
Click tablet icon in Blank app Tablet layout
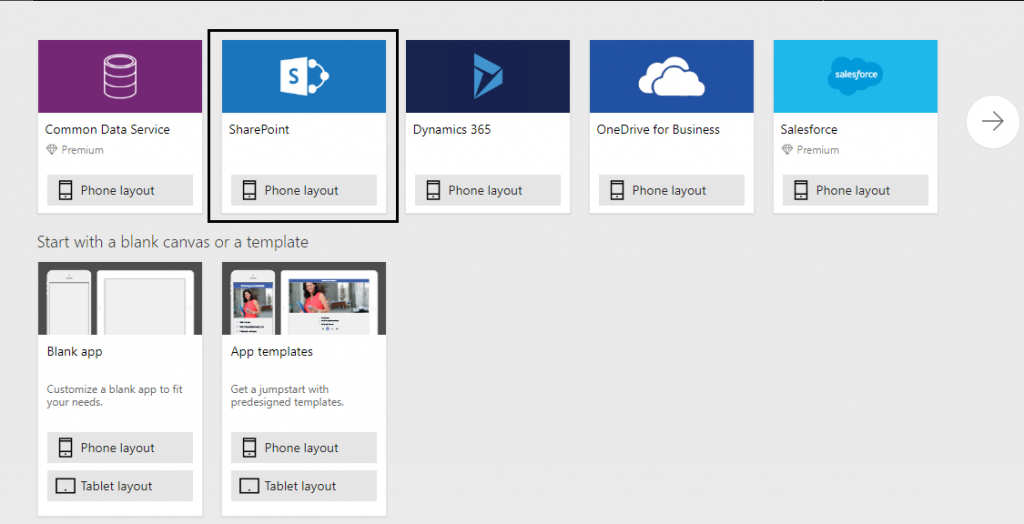click(65, 486)
